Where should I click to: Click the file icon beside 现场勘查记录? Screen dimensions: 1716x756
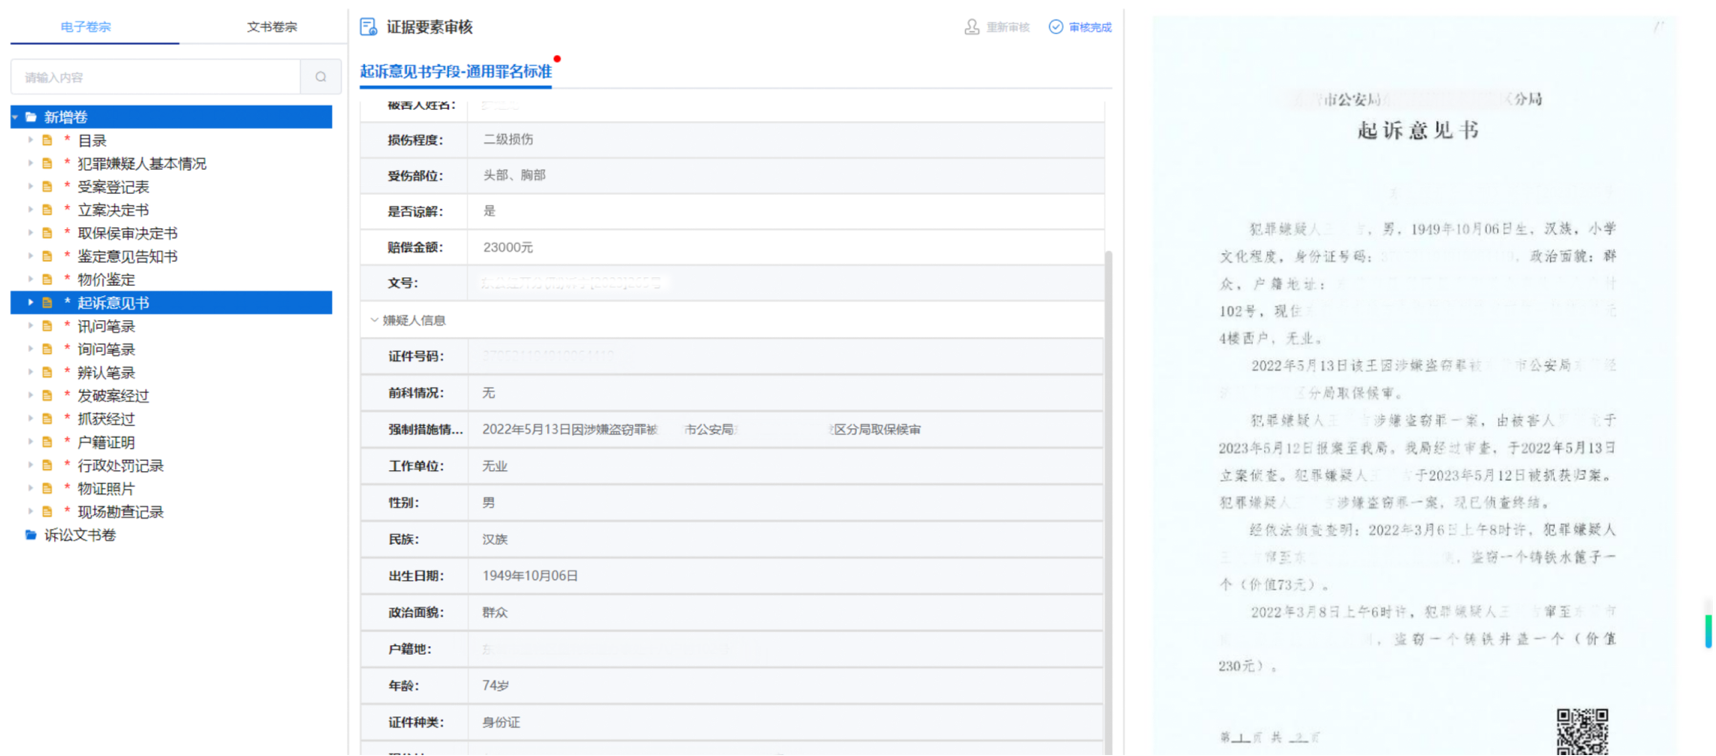tap(47, 511)
